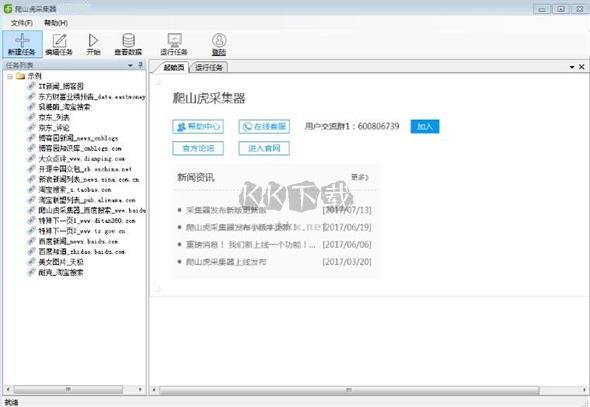The height and width of the screenshot is (407, 590).
Task: Click the main pane scrollbar left arrow
Action: pyautogui.click(x=154, y=390)
